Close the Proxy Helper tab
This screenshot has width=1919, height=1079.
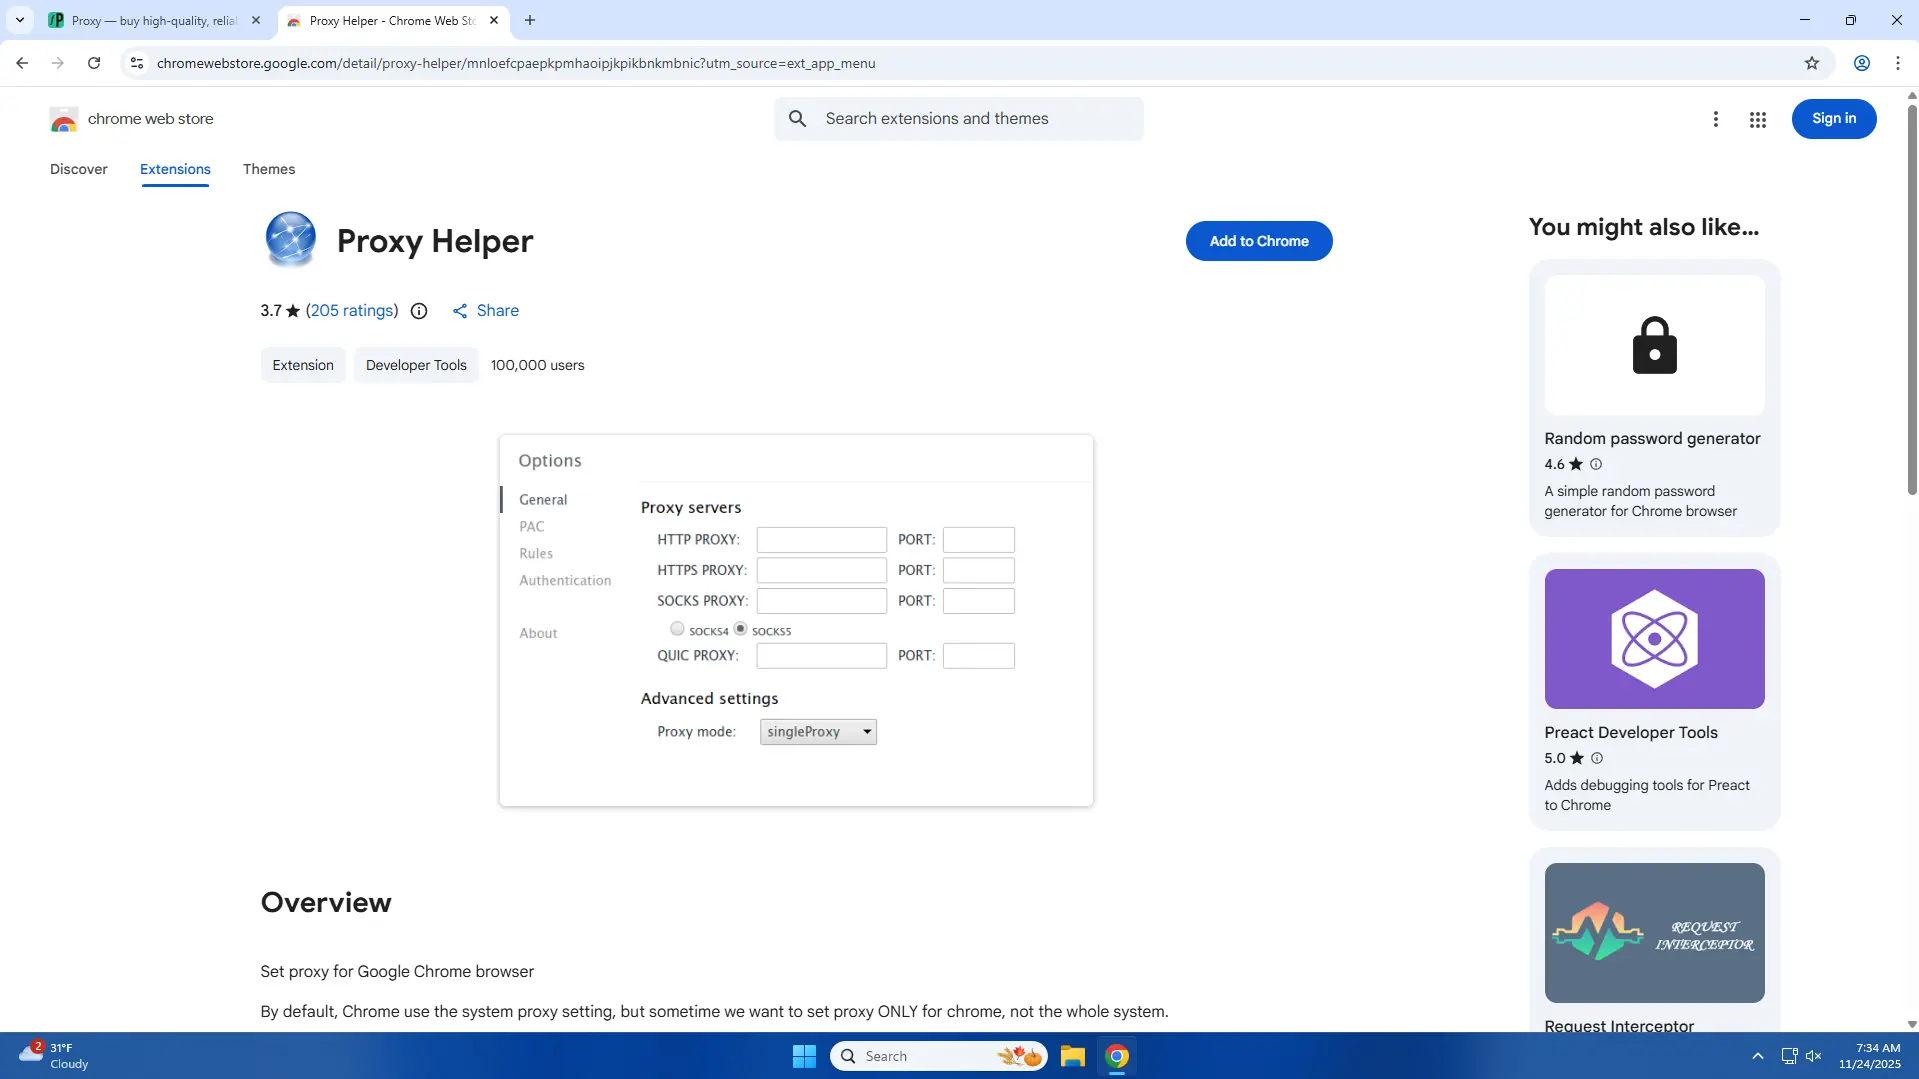coord(494,20)
